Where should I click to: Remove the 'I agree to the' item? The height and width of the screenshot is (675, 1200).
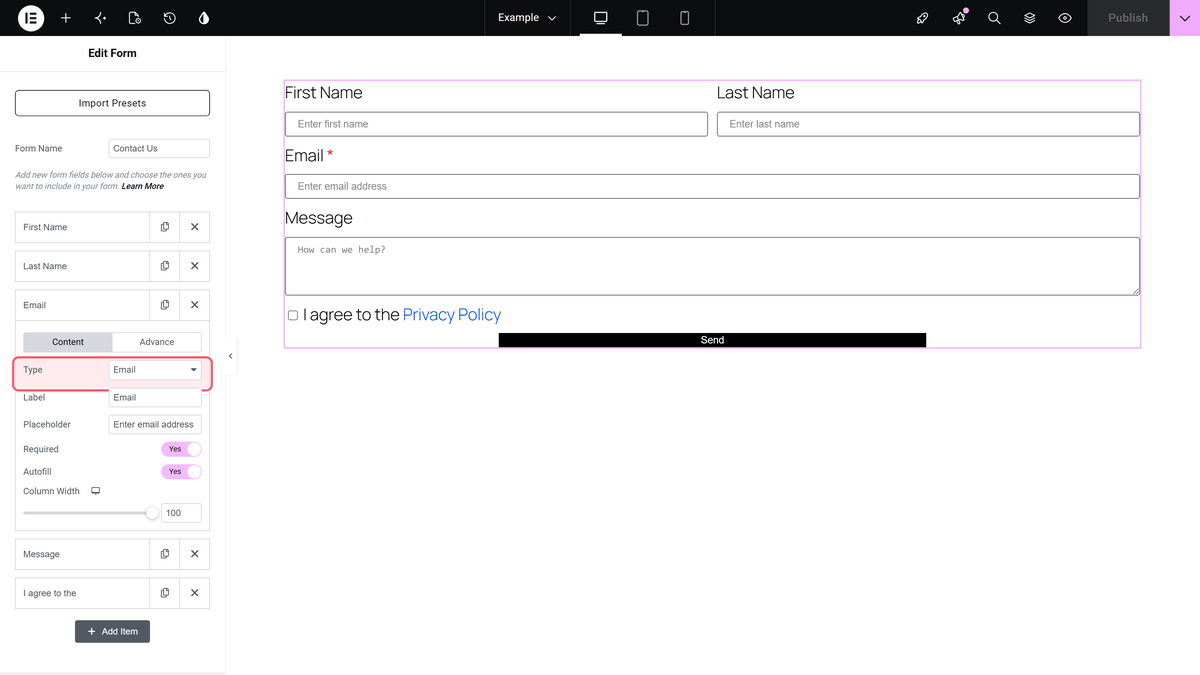195,593
